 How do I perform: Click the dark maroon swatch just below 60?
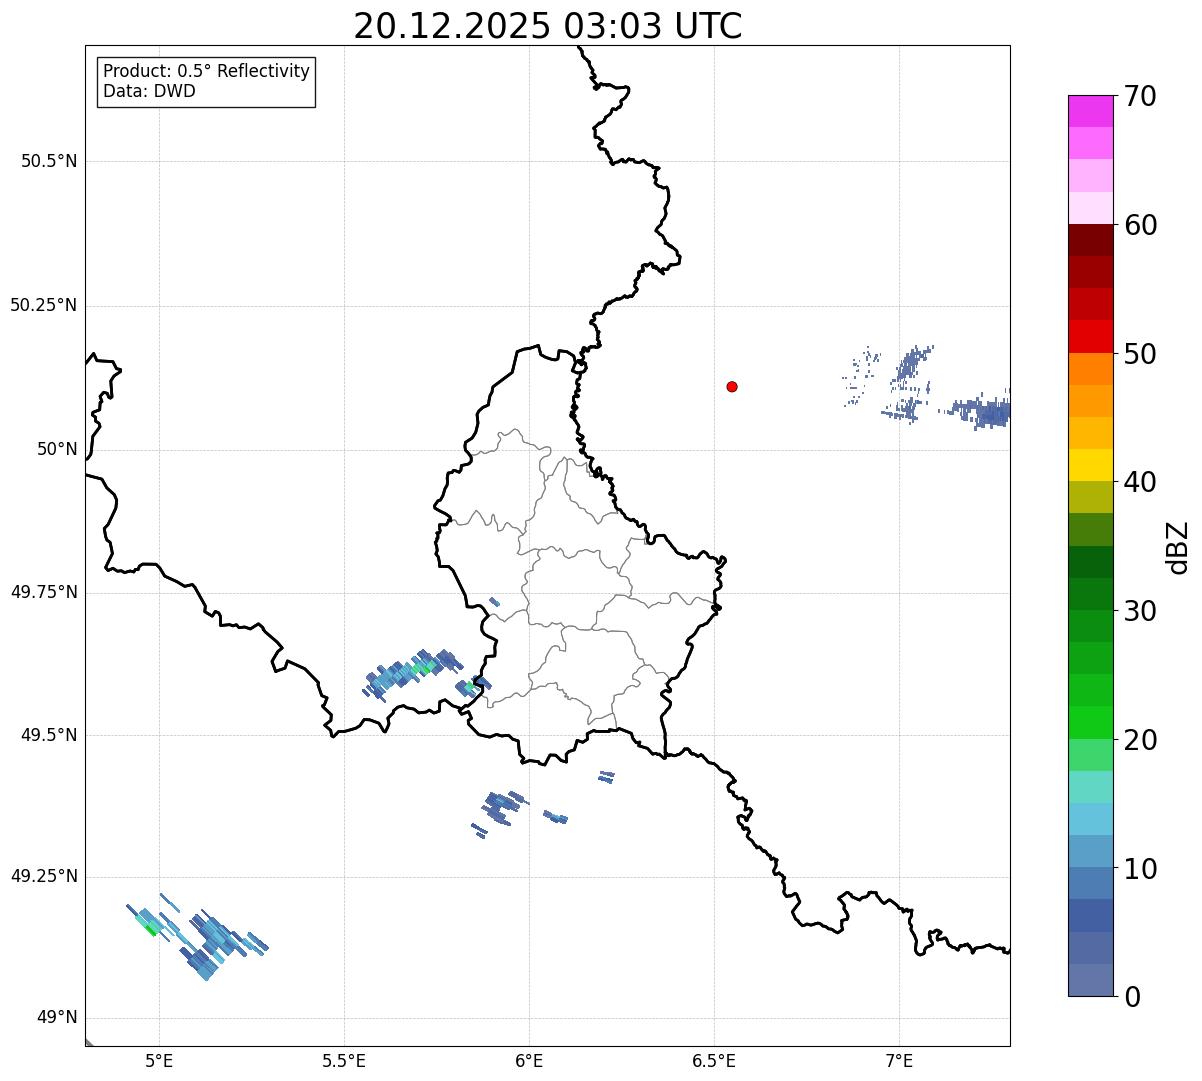[x=1091, y=240]
